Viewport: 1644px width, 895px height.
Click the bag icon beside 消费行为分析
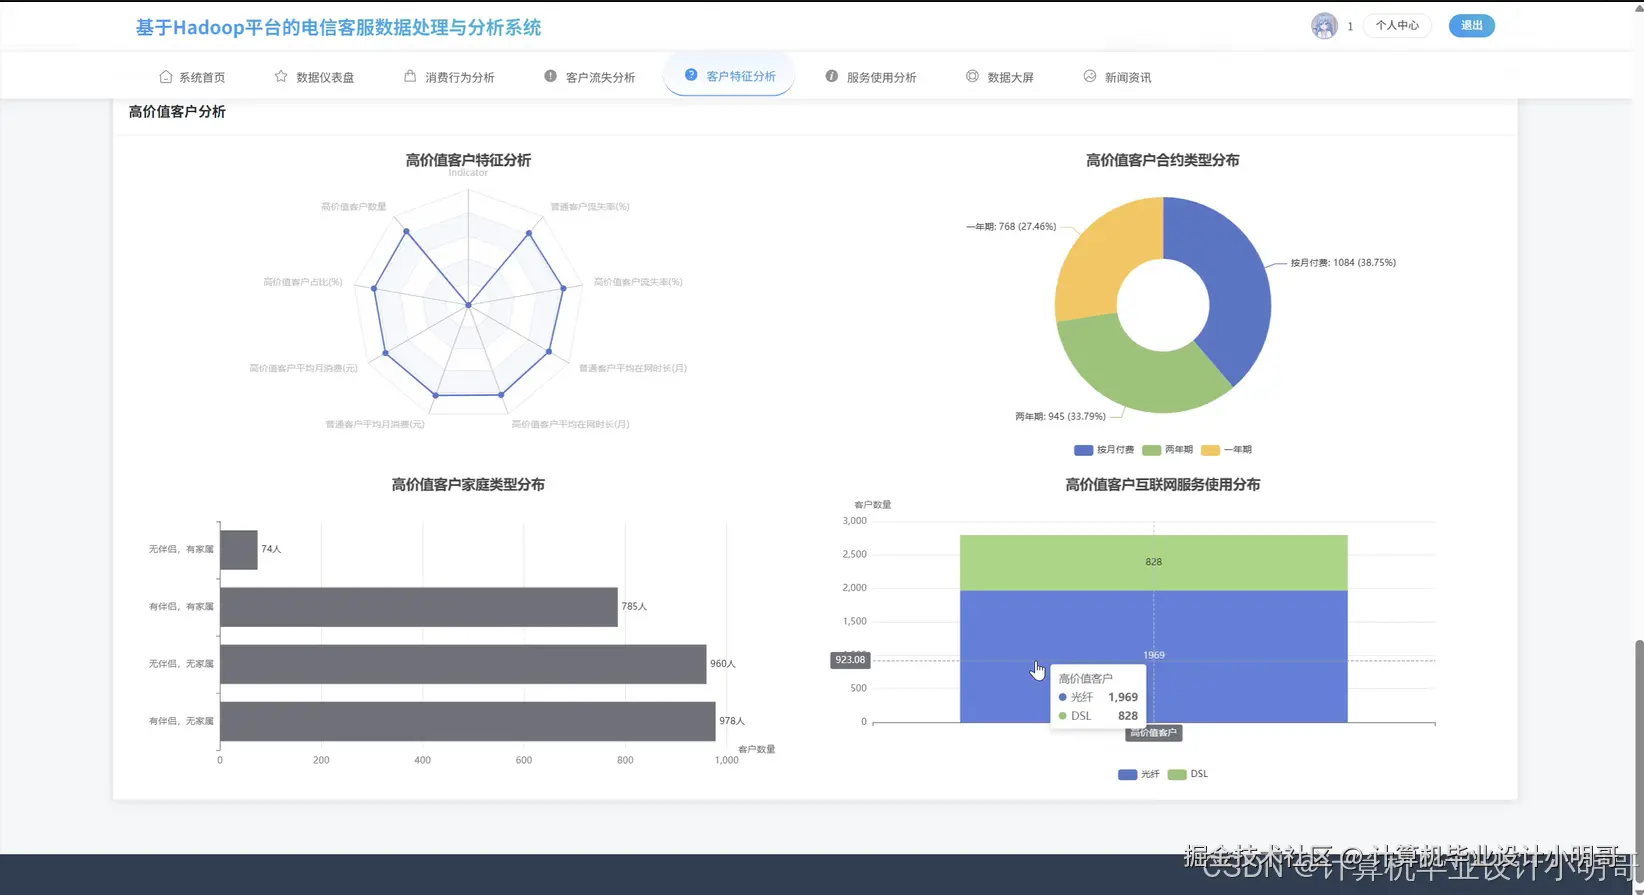tap(410, 76)
